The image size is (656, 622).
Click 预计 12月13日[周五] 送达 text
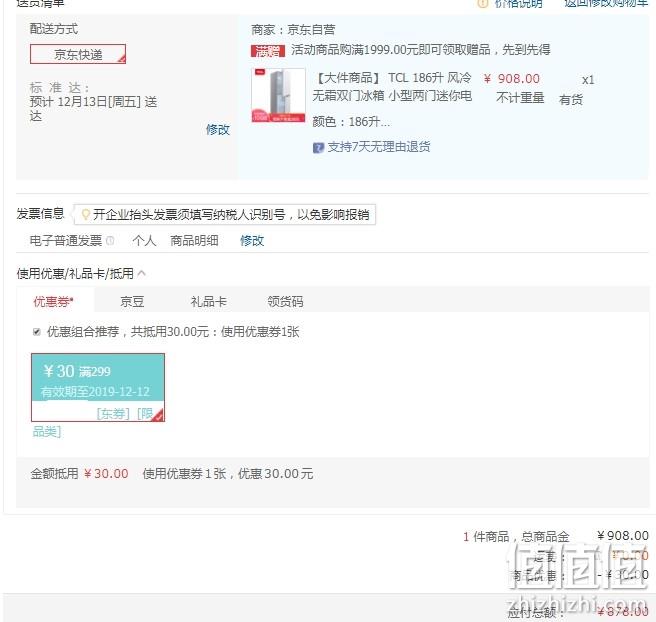[93, 108]
